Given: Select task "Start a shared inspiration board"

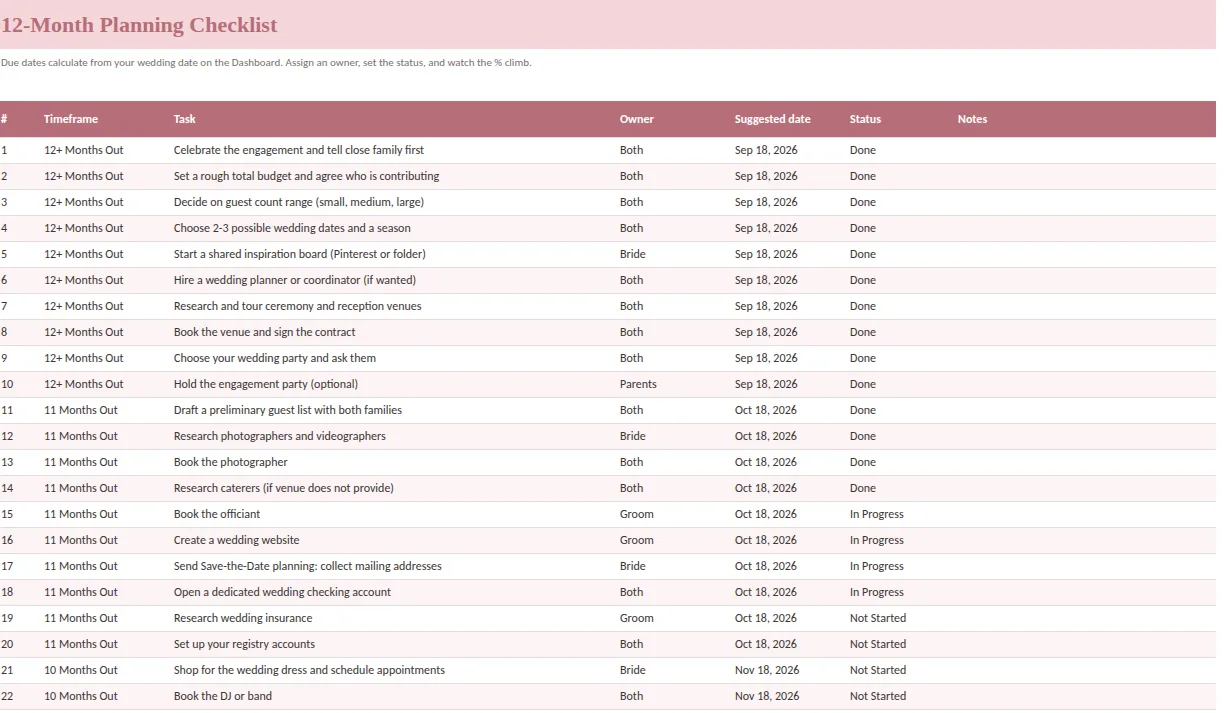Looking at the screenshot, I should coord(299,254).
